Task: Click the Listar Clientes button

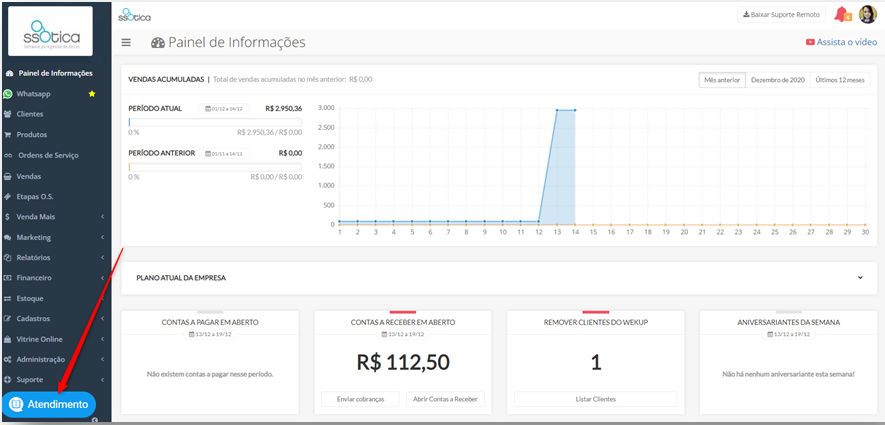Action: coord(595,399)
